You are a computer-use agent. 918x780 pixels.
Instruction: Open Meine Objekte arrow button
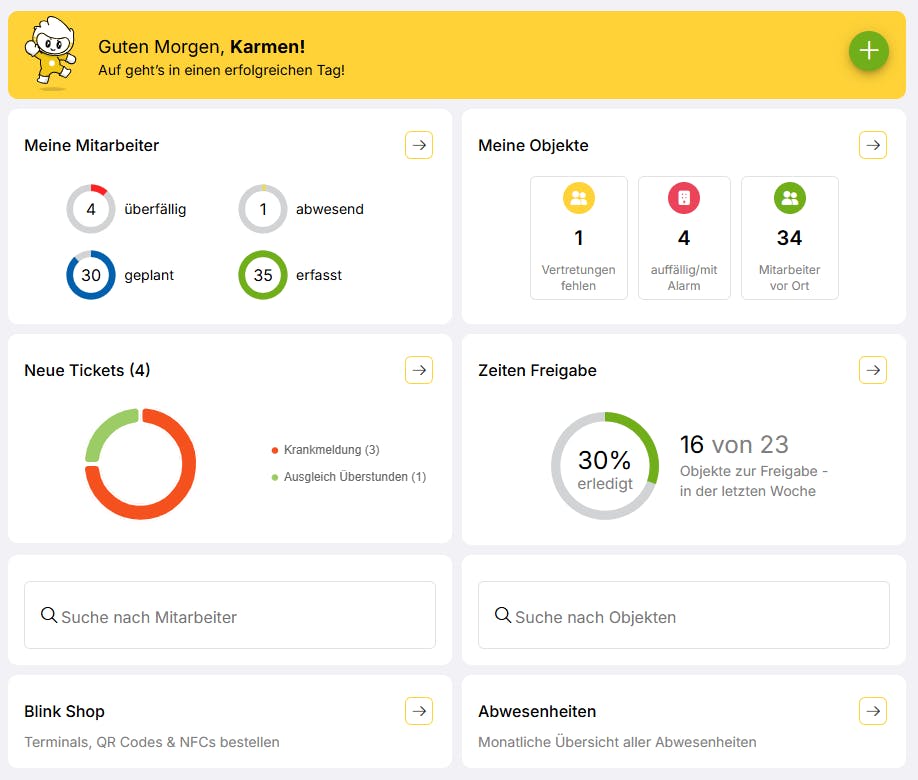(x=873, y=145)
